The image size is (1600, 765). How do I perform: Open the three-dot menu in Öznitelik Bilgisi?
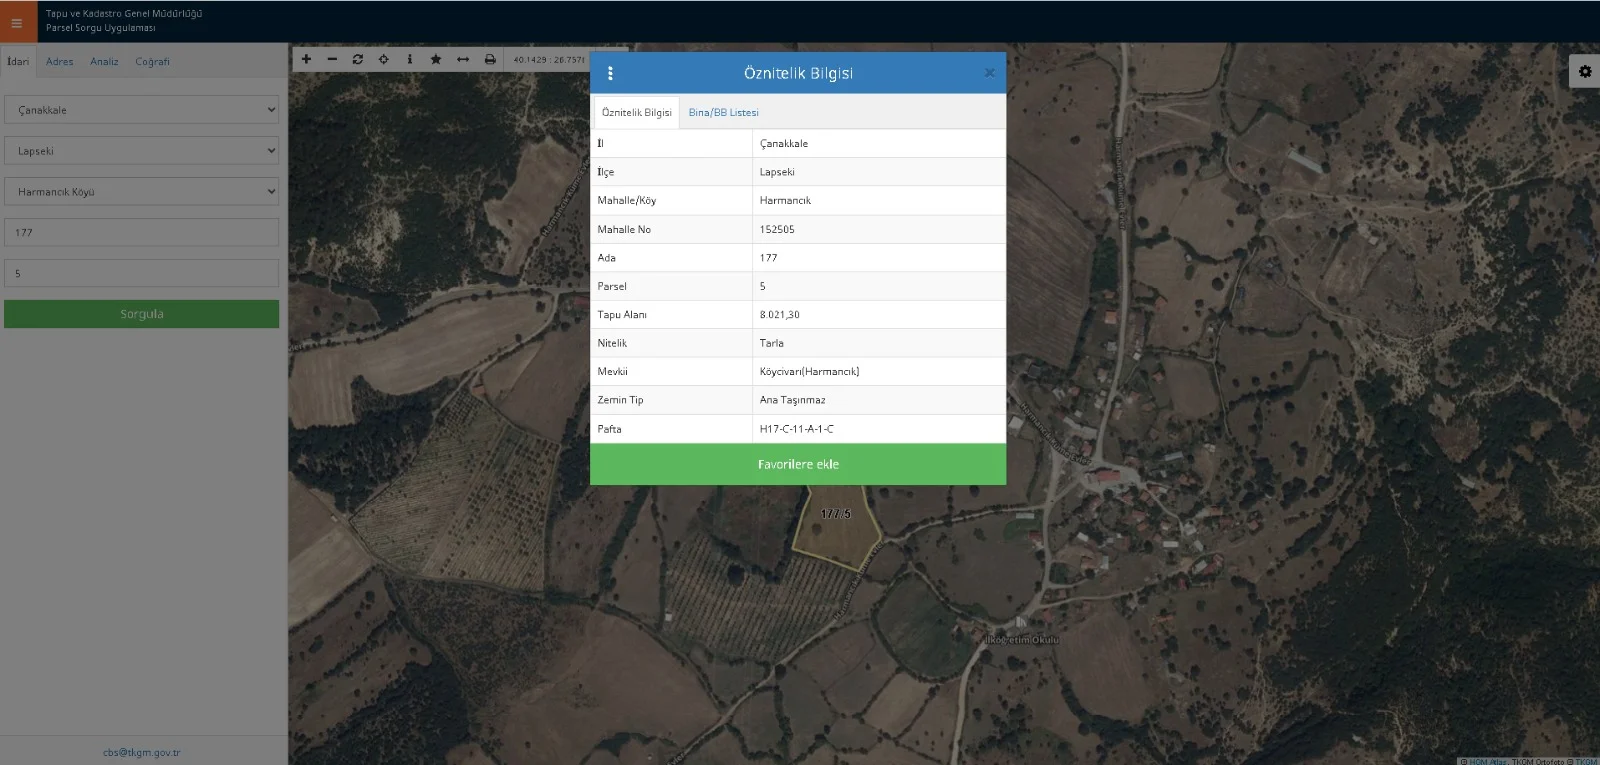(610, 73)
